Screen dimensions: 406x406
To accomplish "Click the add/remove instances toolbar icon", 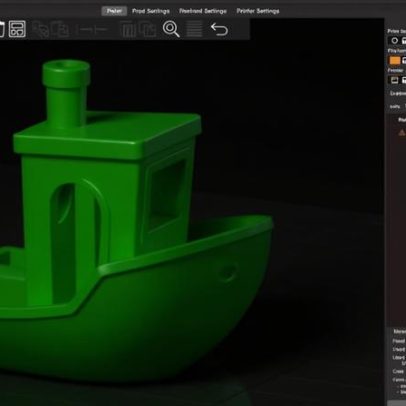I will point(91,29).
